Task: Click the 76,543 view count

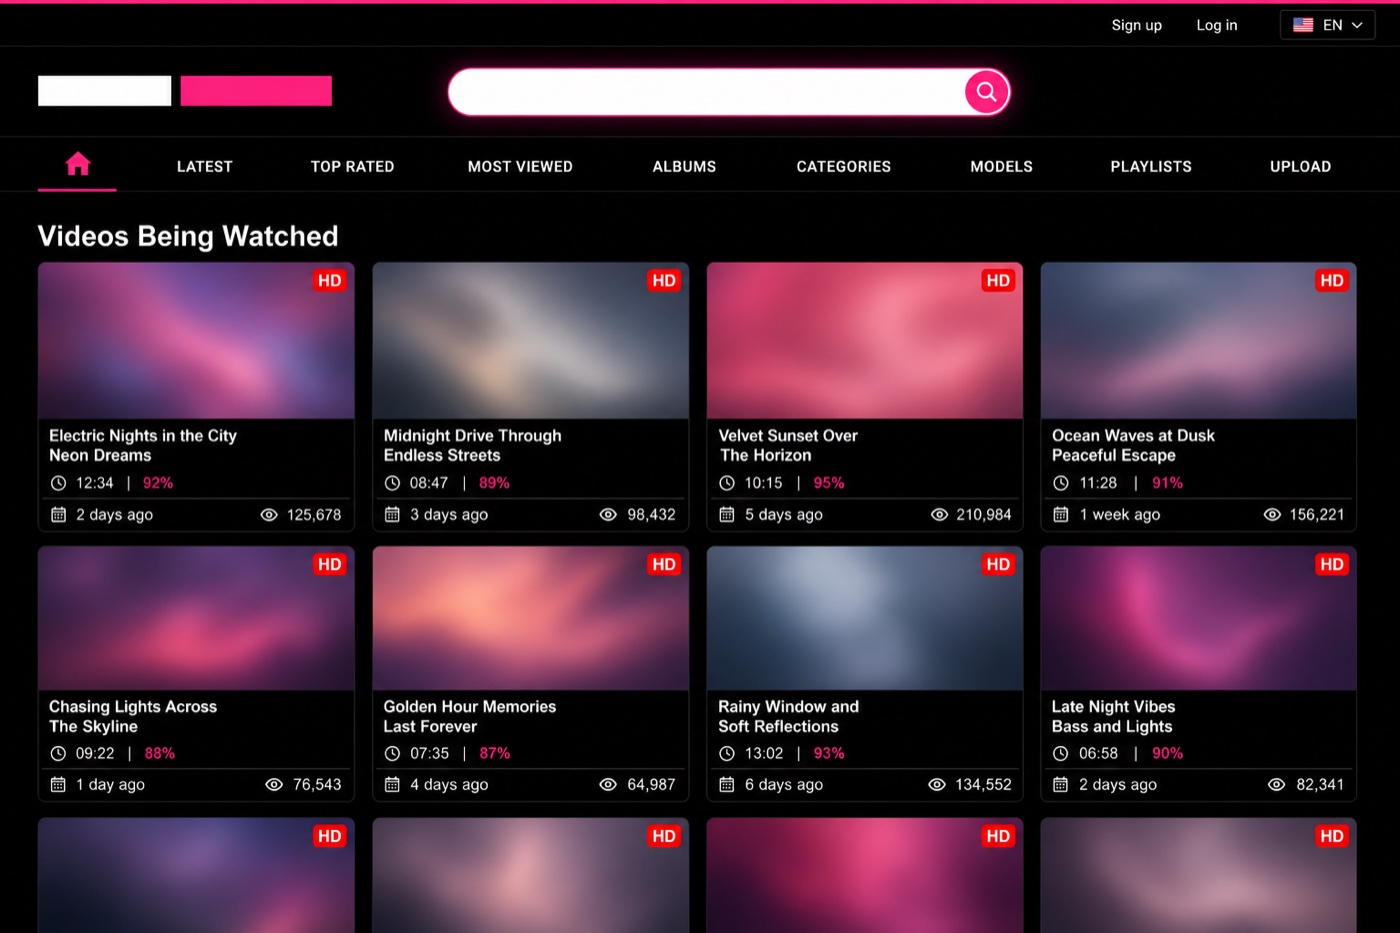Action: click(x=317, y=784)
